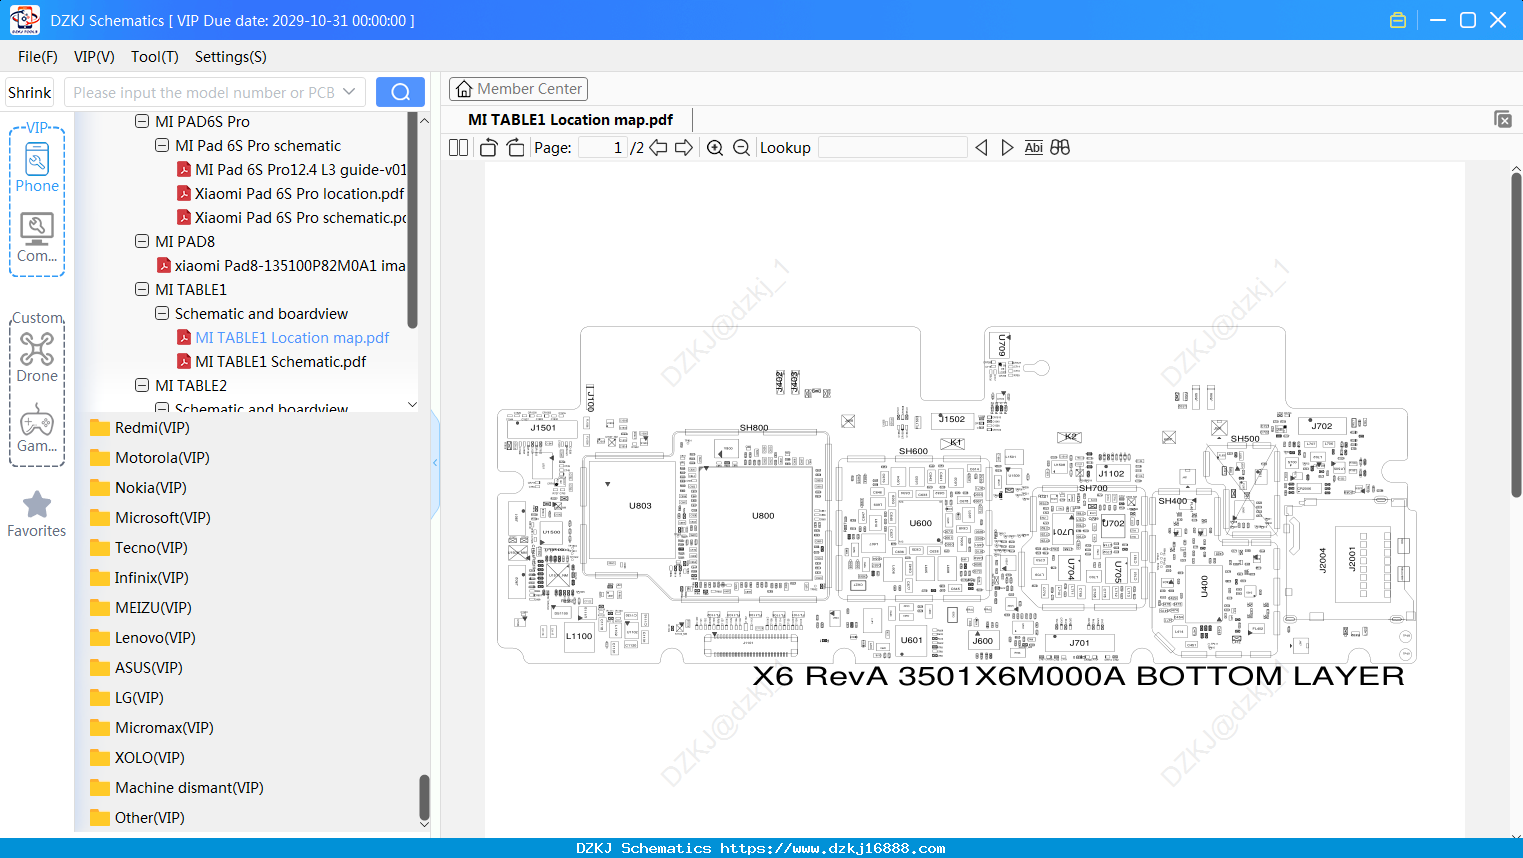Collapse the MI TABLE2 node

pyautogui.click(x=141, y=385)
